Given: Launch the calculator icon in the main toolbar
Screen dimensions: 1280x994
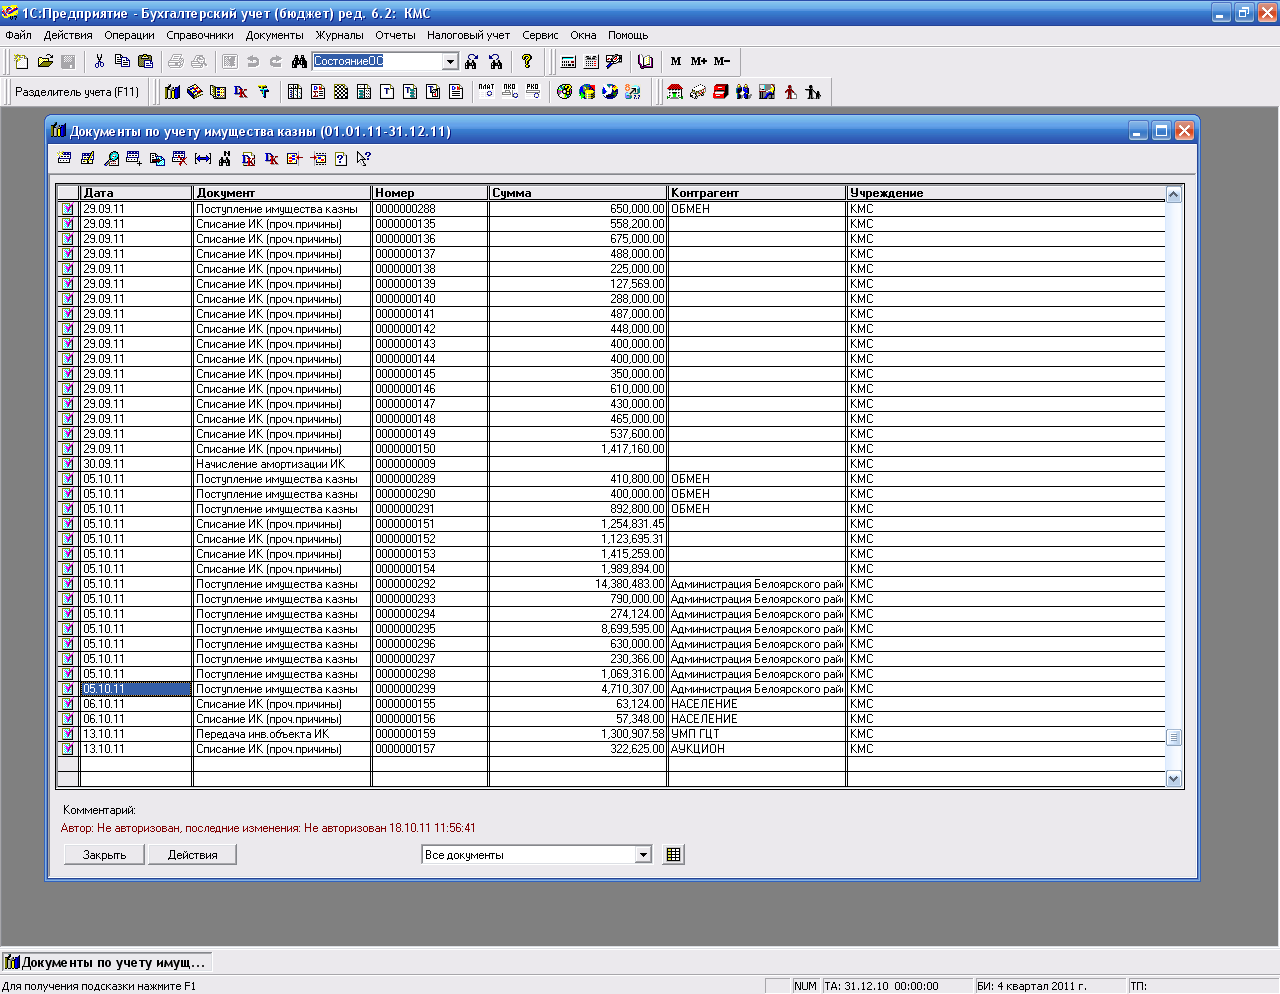Looking at the screenshot, I should pos(568,62).
